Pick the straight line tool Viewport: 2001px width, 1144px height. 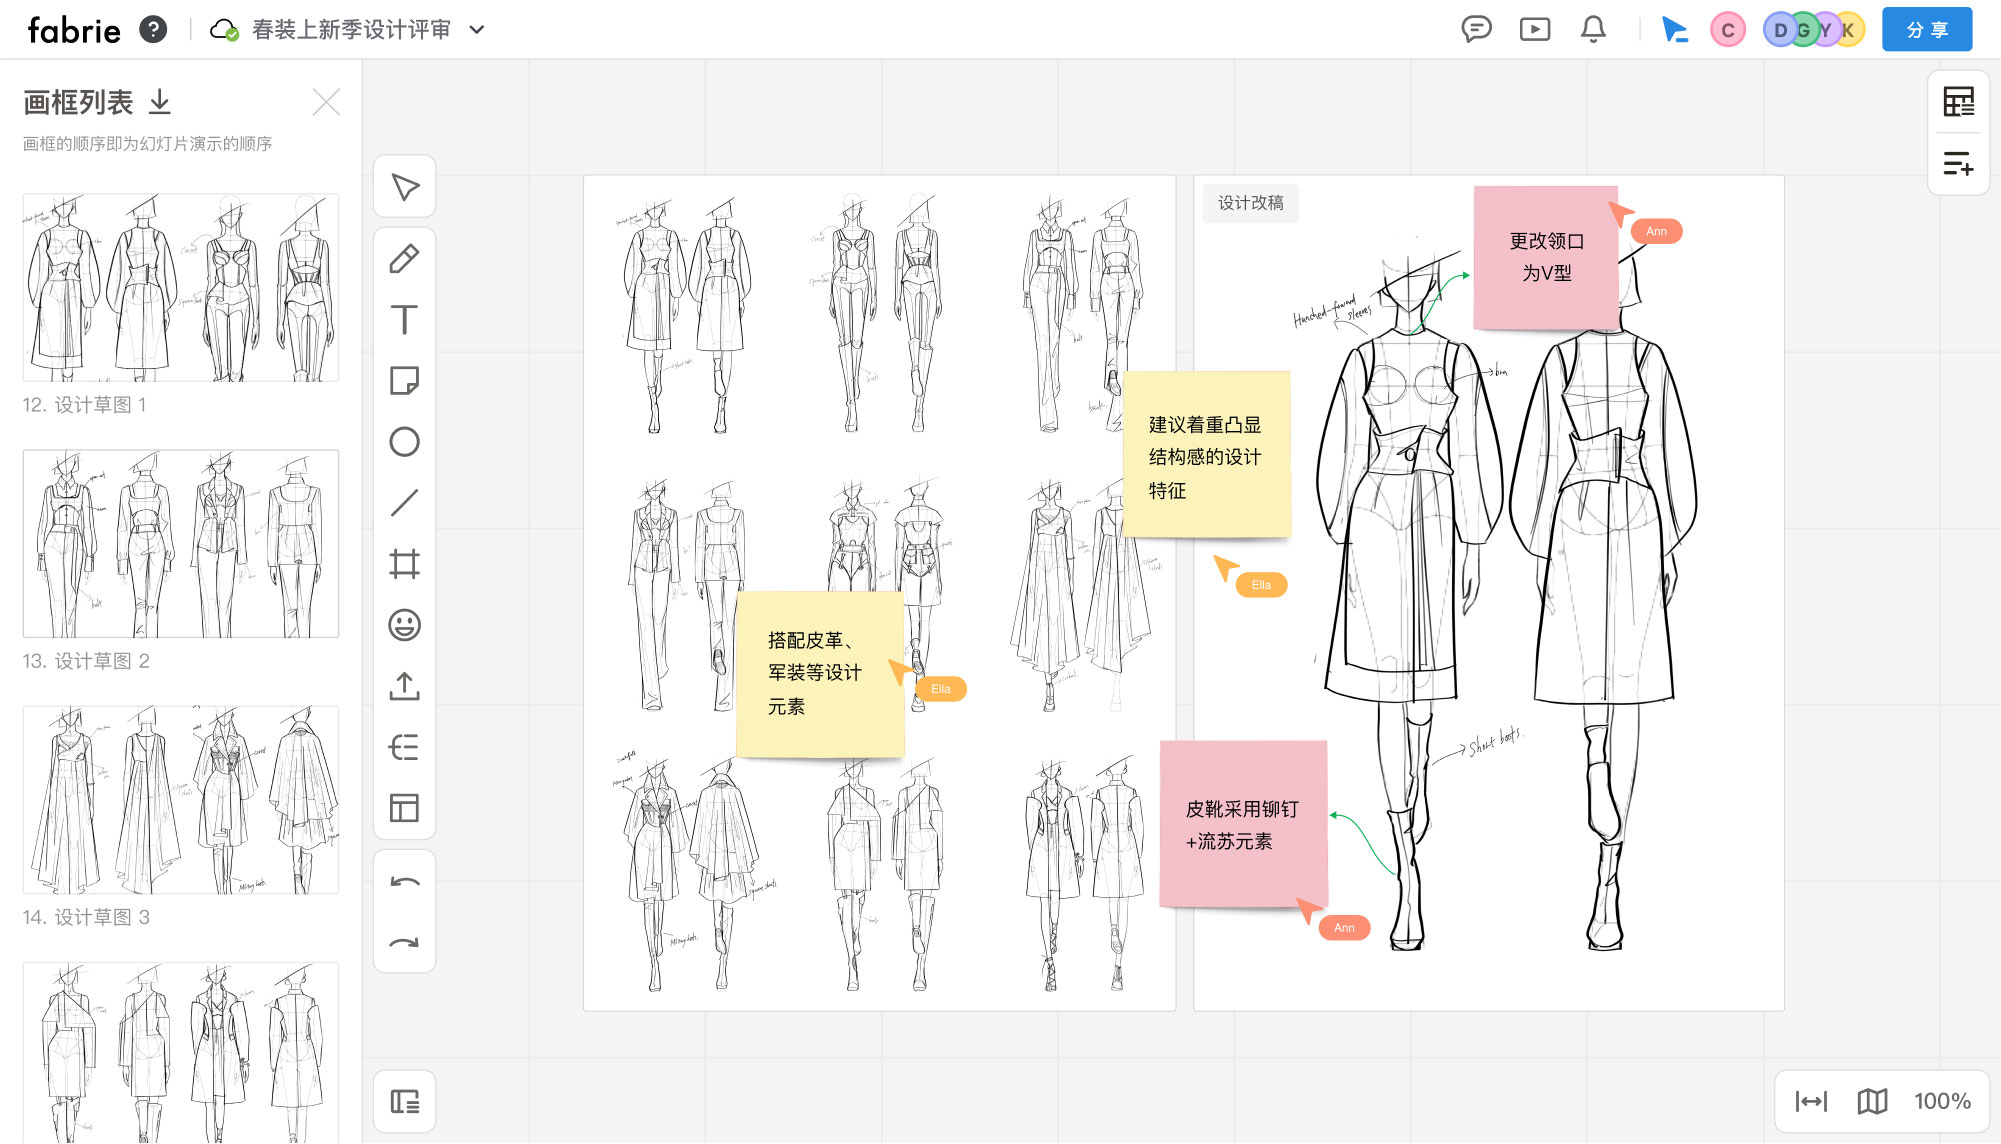tap(404, 503)
